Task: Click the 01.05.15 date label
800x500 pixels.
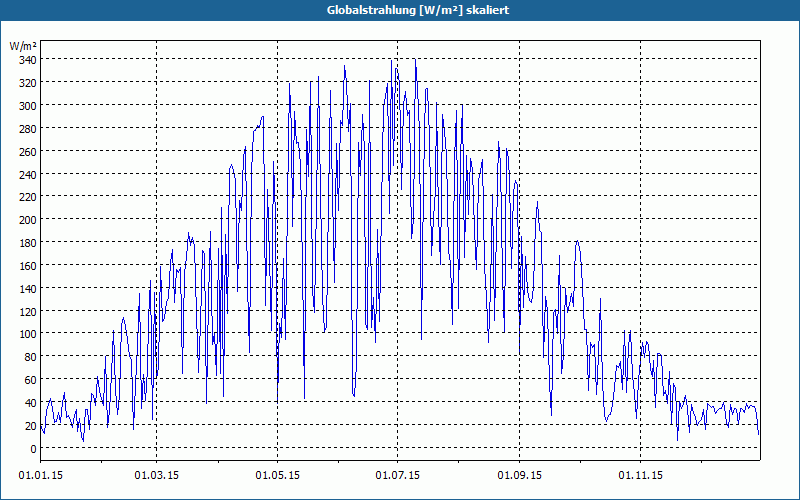Action: 278,476
